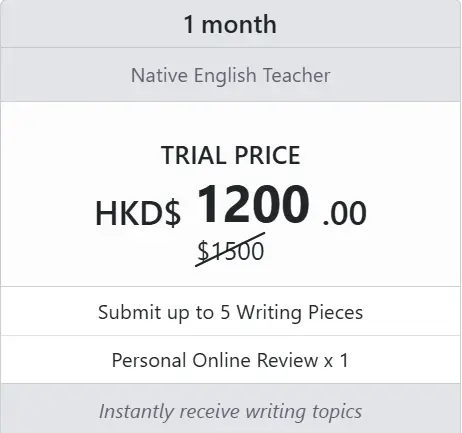Viewport: 462px width, 433px height.
Task: Click the words "writing topics" in footer
Action: coord(304,412)
